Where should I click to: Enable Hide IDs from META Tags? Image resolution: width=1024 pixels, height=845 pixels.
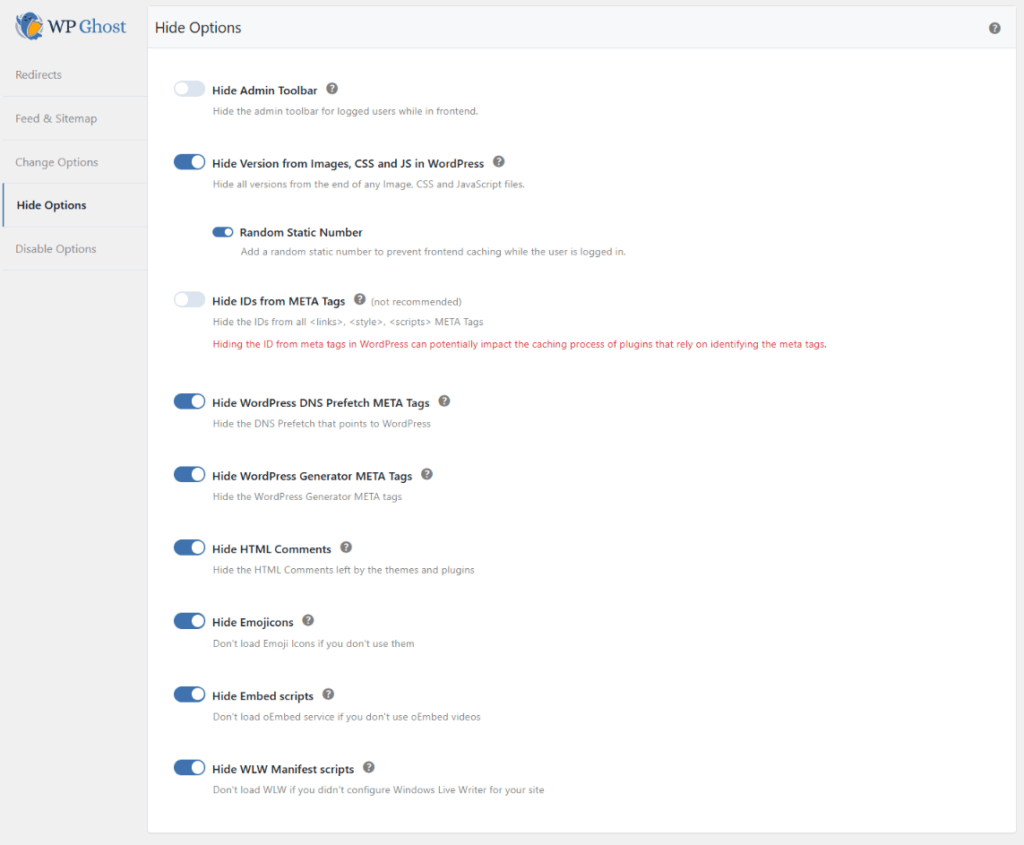189,299
